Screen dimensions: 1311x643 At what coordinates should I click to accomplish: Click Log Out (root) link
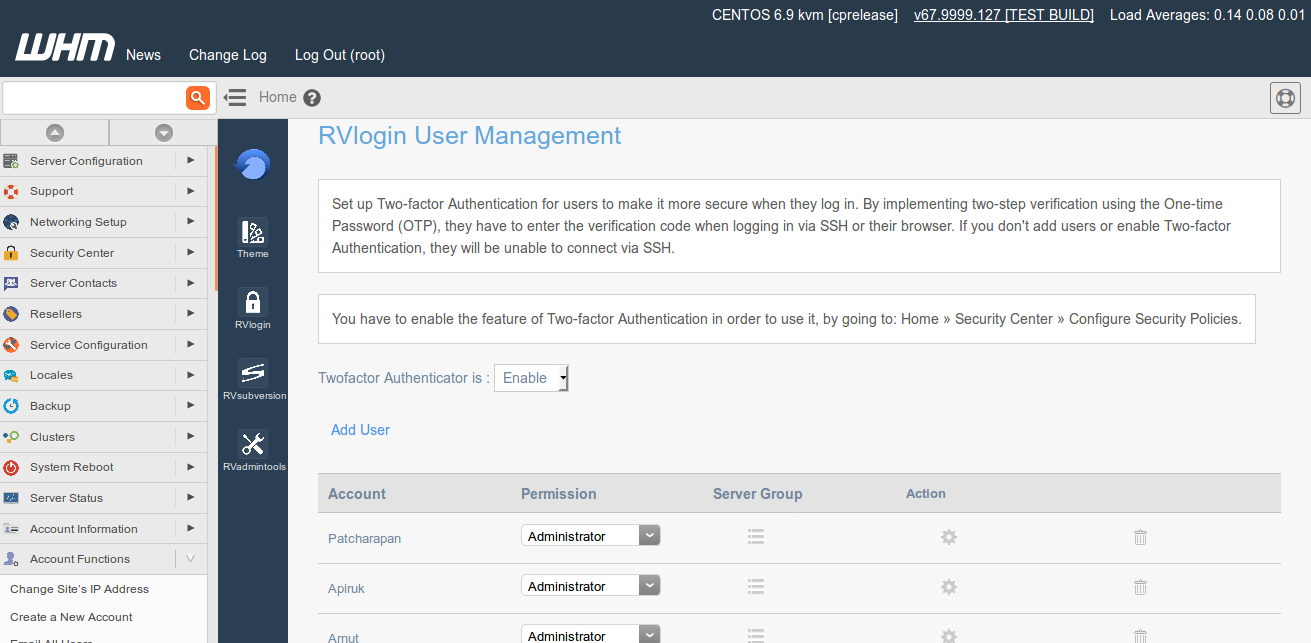click(339, 55)
